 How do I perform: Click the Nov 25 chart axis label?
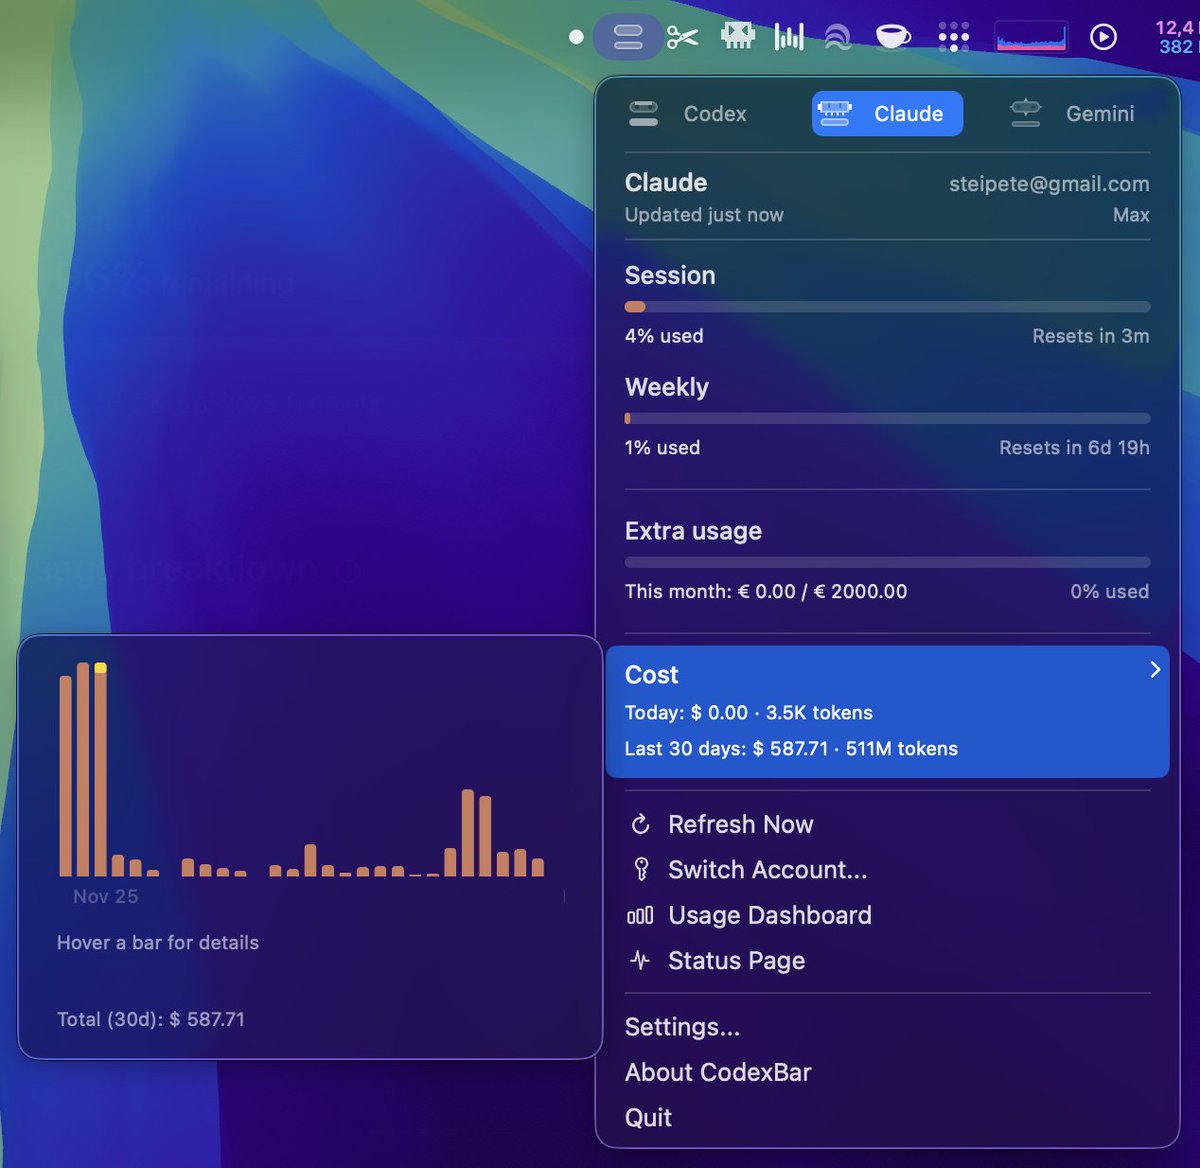(106, 897)
